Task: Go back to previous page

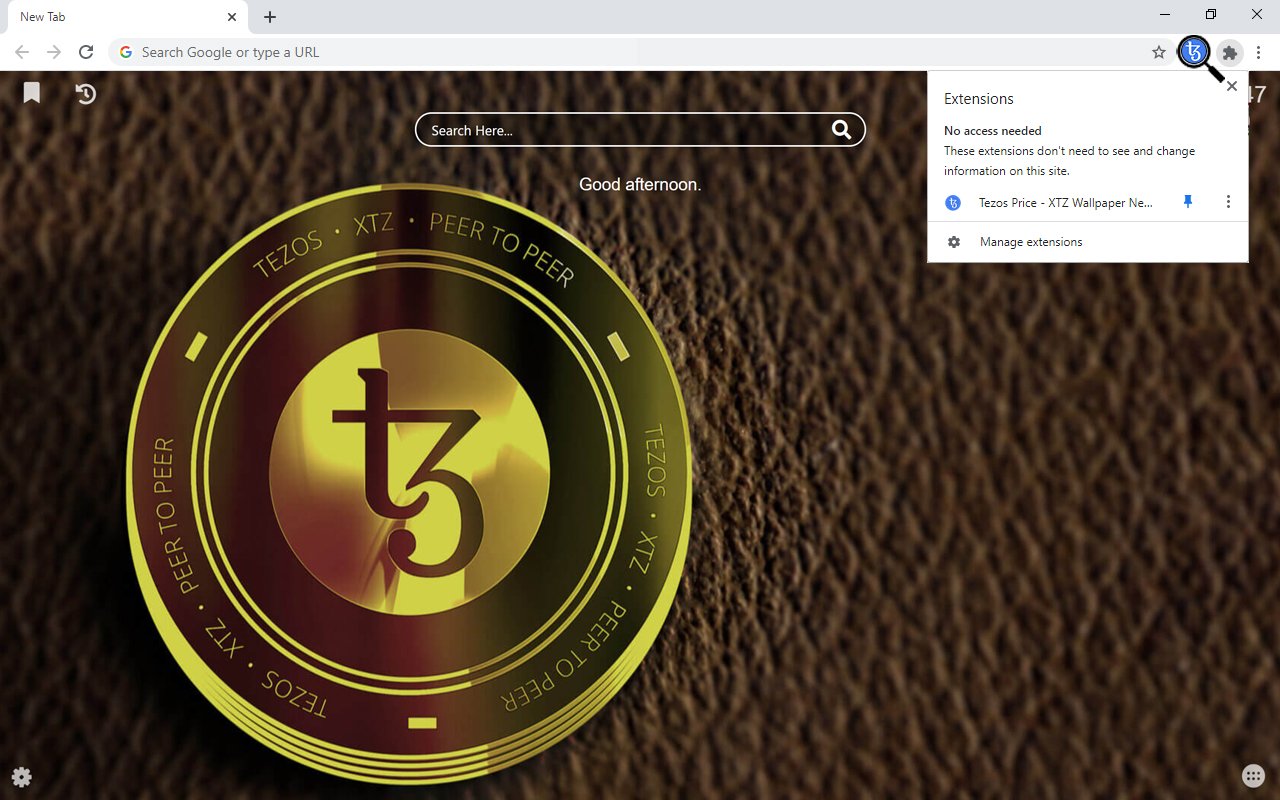Action: (22, 52)
